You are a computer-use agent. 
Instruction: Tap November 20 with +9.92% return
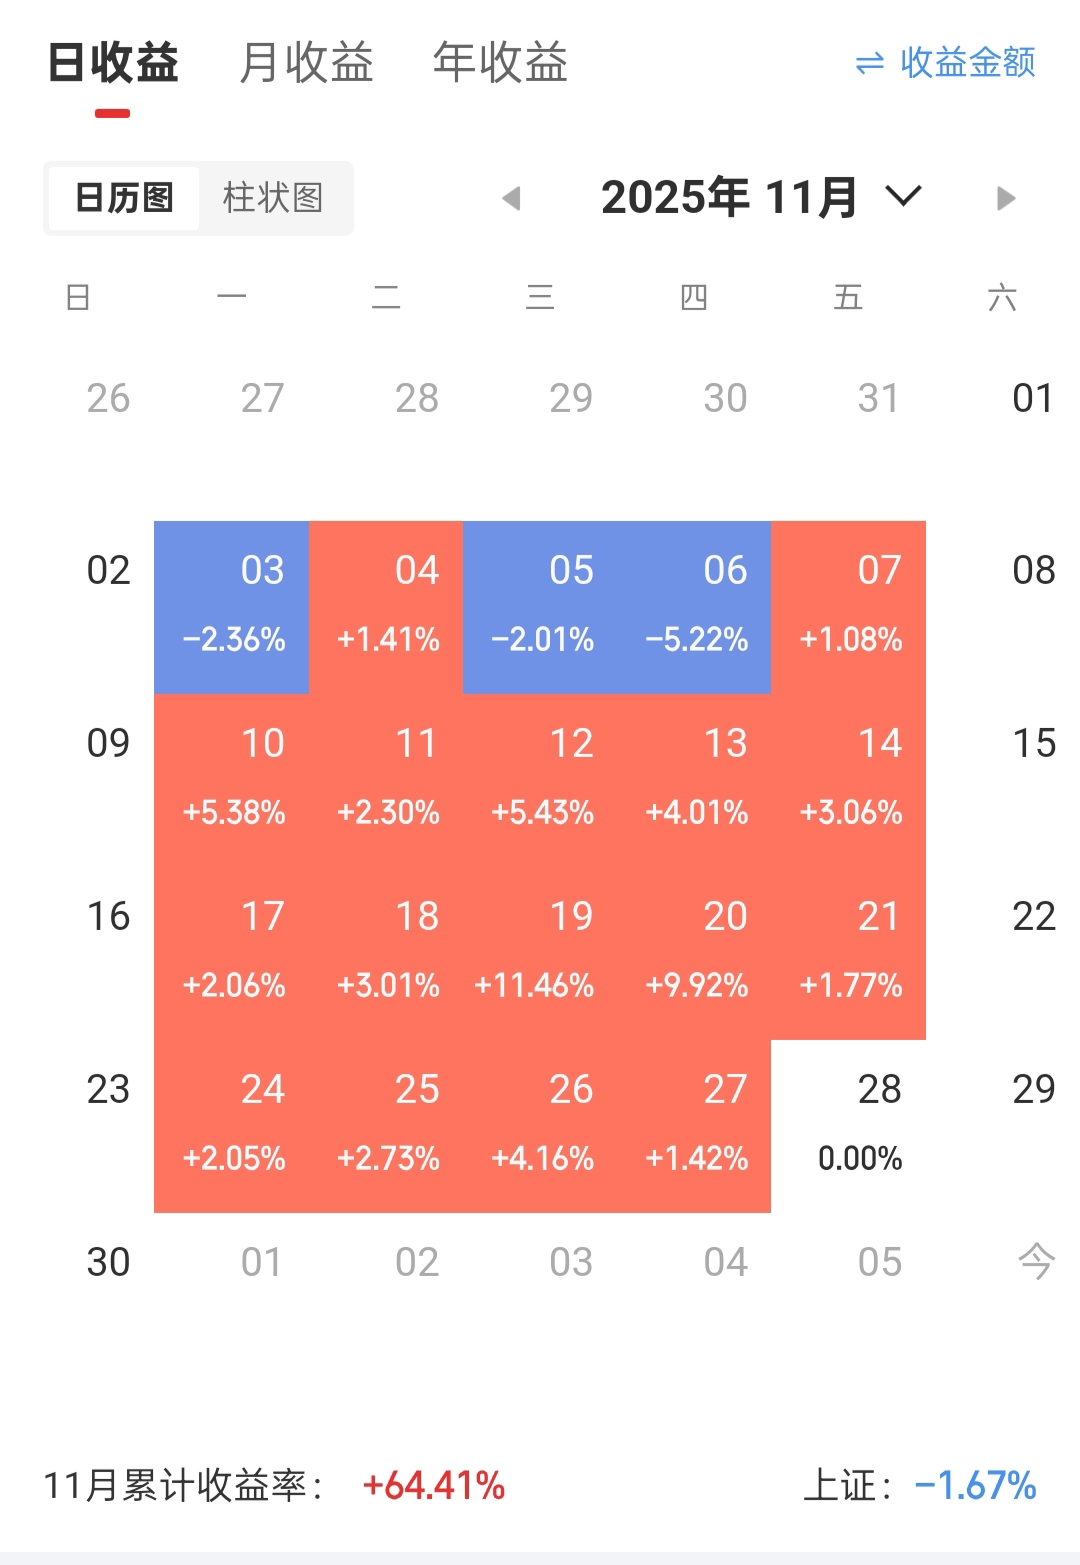(x=694, y=952)
